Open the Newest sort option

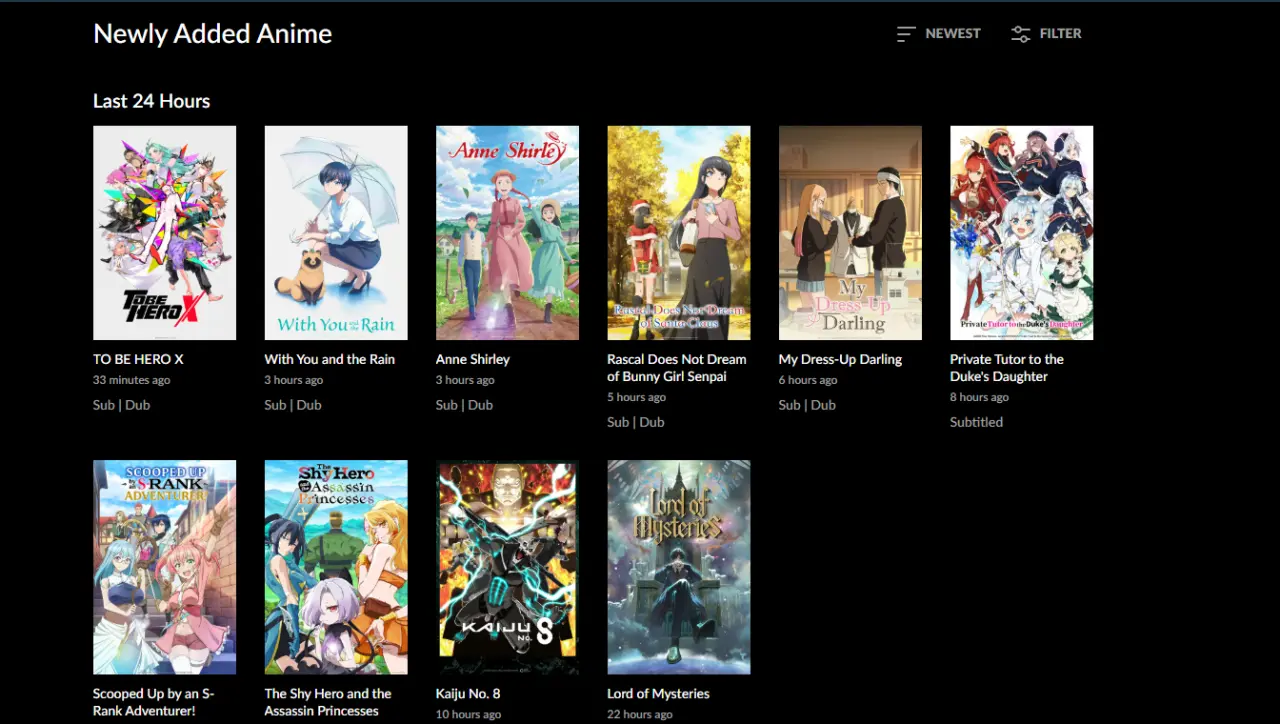pyautogui.click(x=938, y=34)
